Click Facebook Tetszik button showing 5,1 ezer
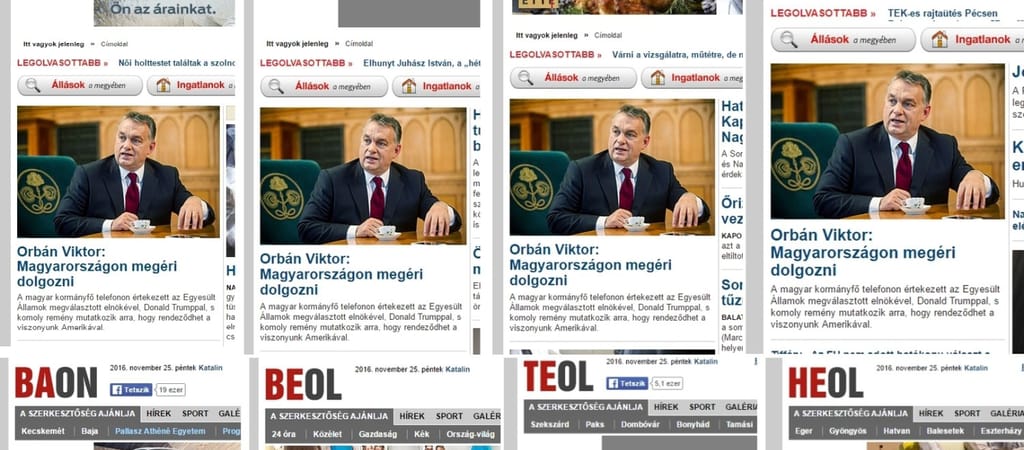 627,383
